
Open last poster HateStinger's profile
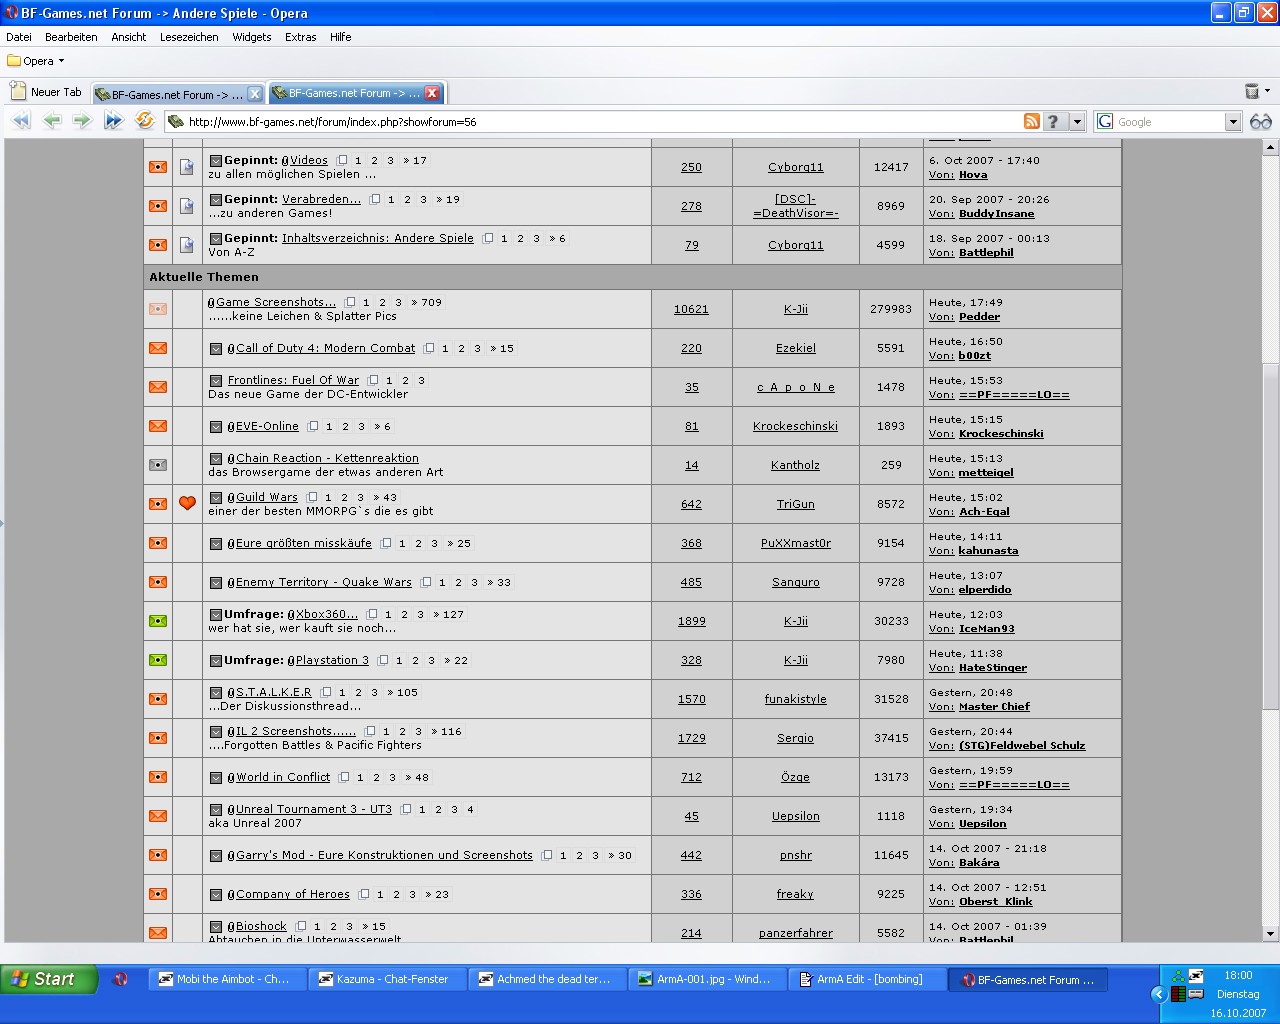(x=993, y=667)
